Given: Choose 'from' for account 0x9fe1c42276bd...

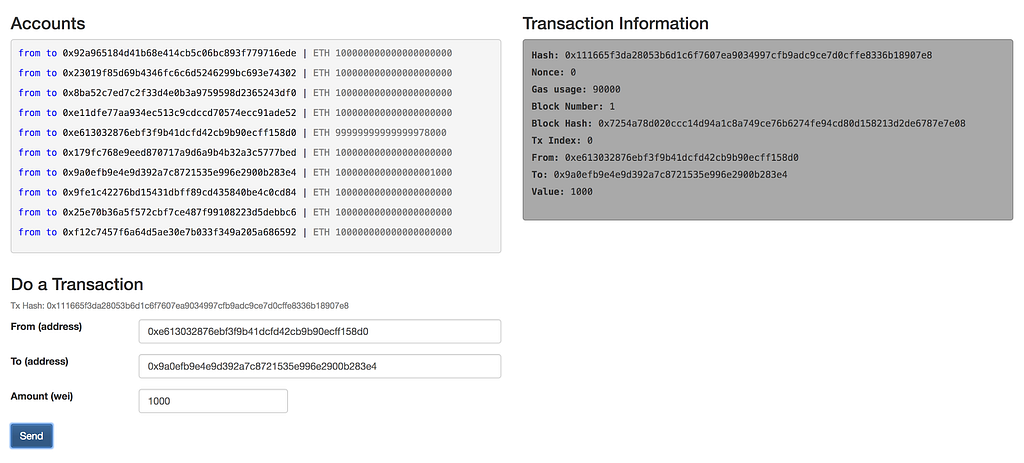Looking at the screenshot, I should (29, 193).
